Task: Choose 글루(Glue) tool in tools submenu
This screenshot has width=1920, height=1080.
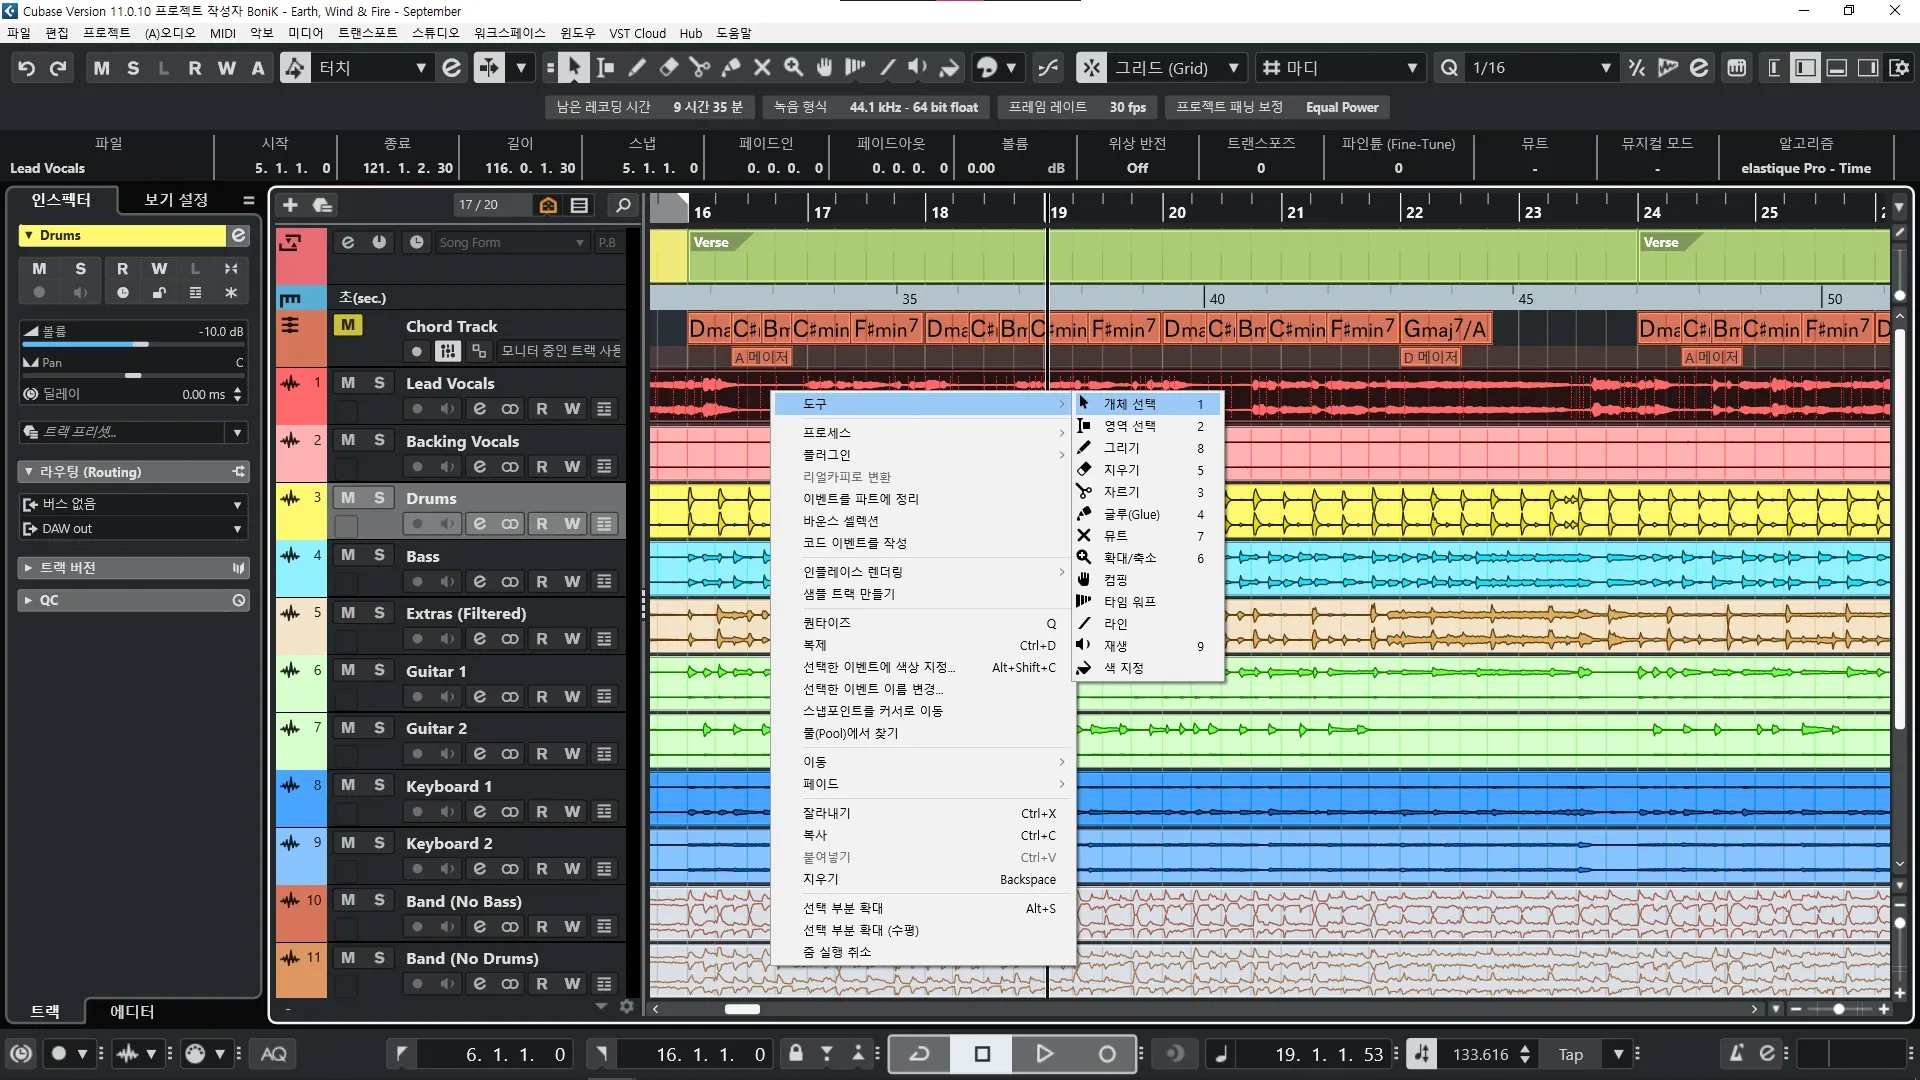Action: click(1148, 514)
